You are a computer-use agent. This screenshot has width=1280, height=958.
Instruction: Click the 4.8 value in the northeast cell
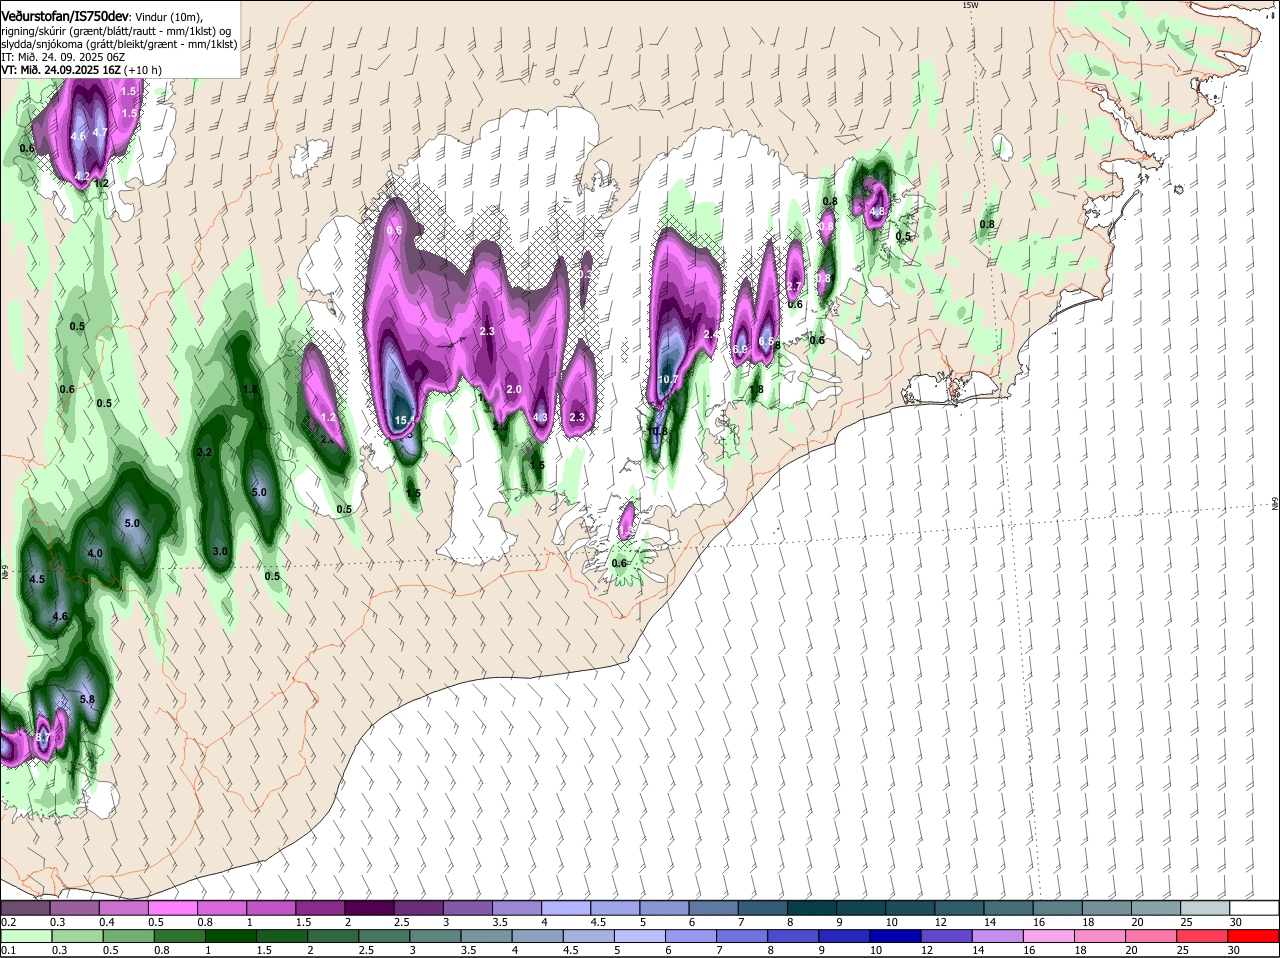877,212
